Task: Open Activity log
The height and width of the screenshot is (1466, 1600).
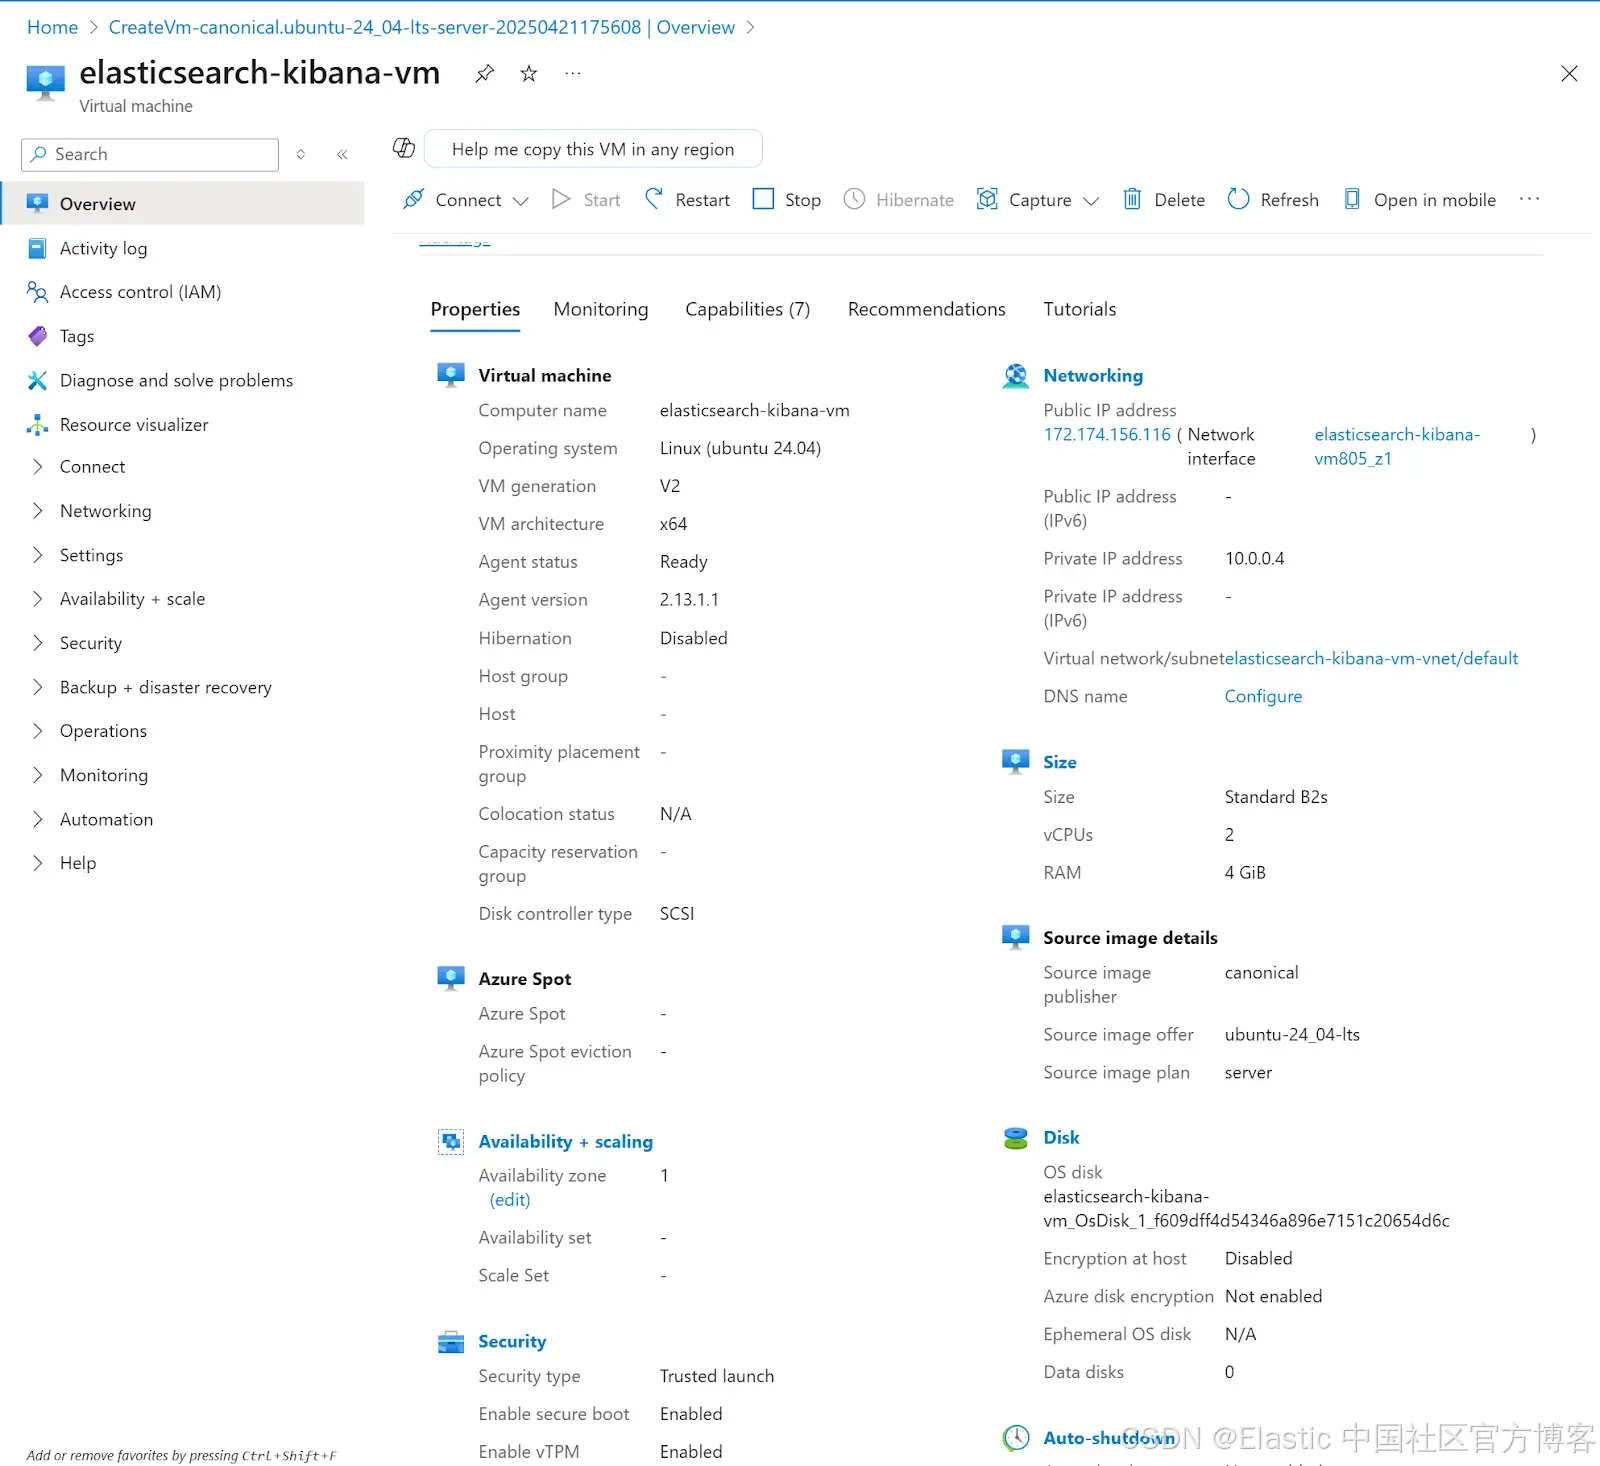Action: point(103,248)
